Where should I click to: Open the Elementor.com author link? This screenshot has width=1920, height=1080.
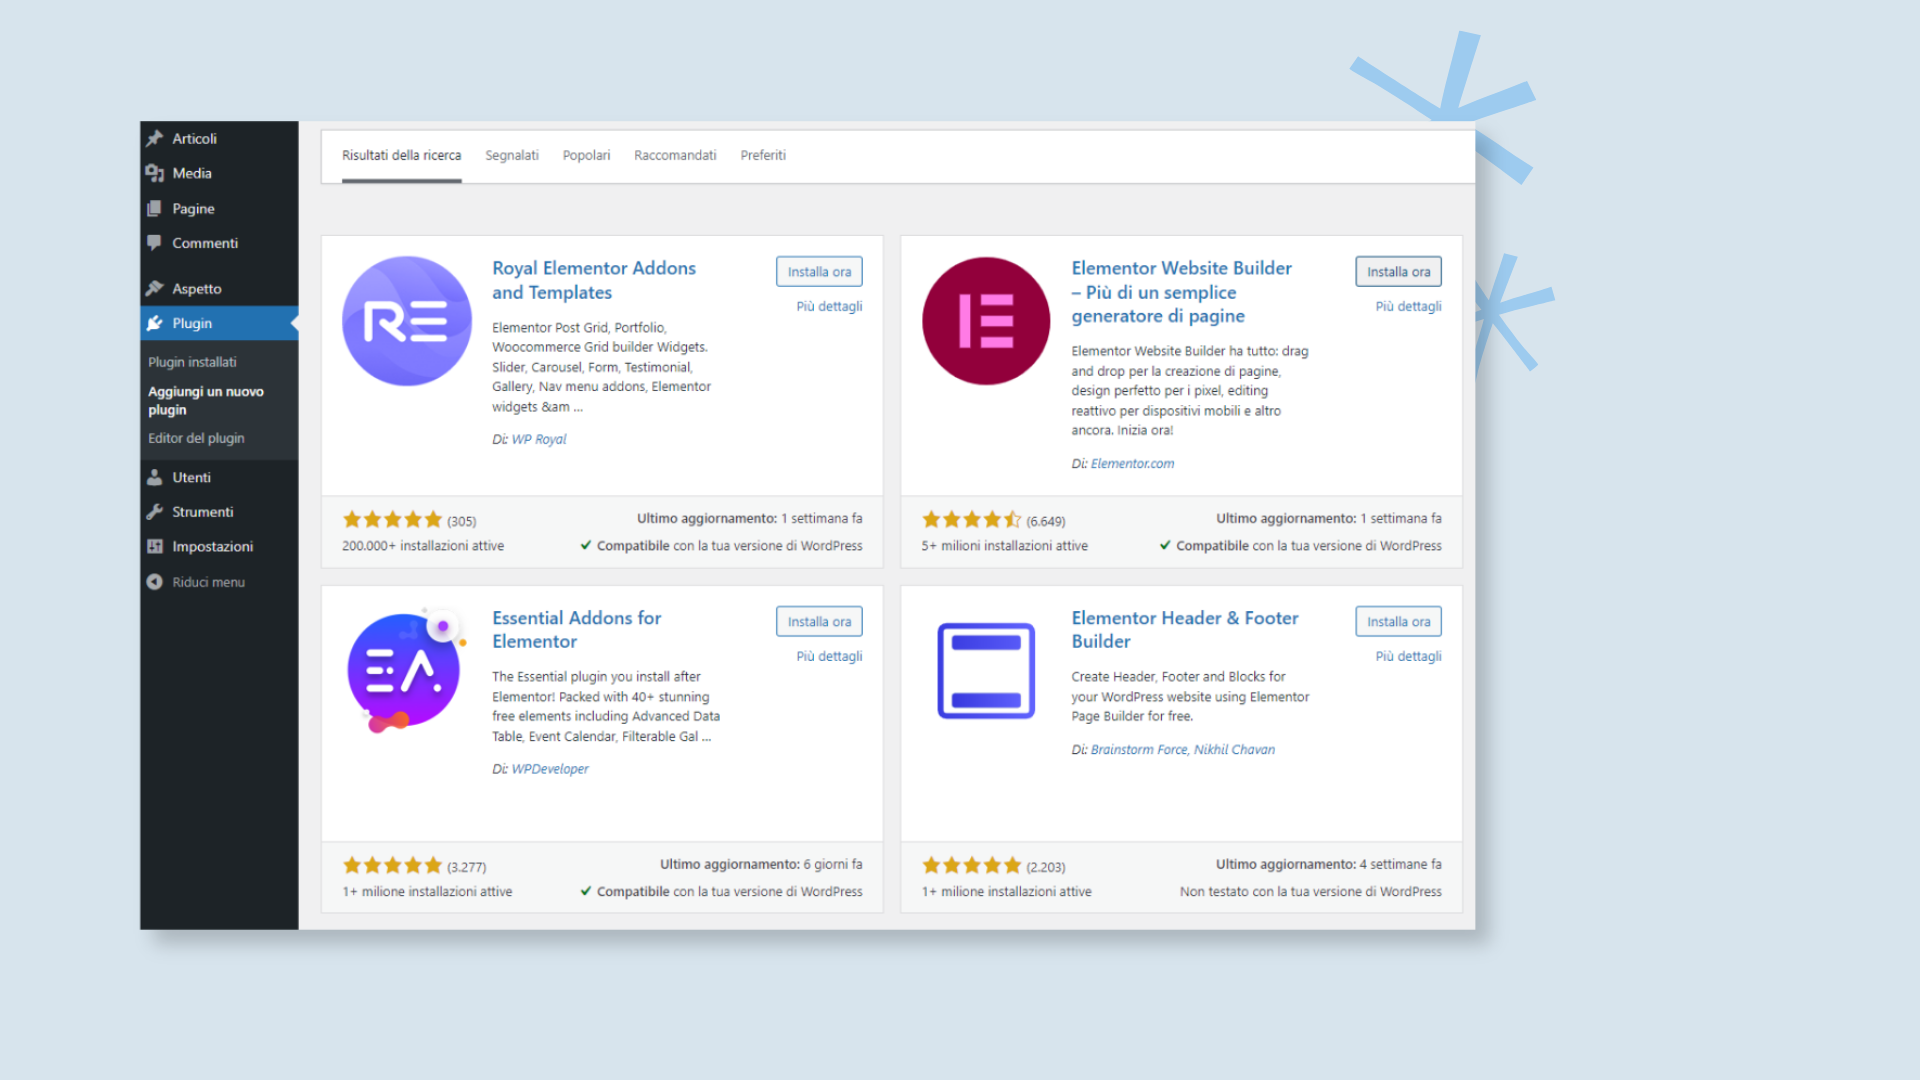point(1132,464)
